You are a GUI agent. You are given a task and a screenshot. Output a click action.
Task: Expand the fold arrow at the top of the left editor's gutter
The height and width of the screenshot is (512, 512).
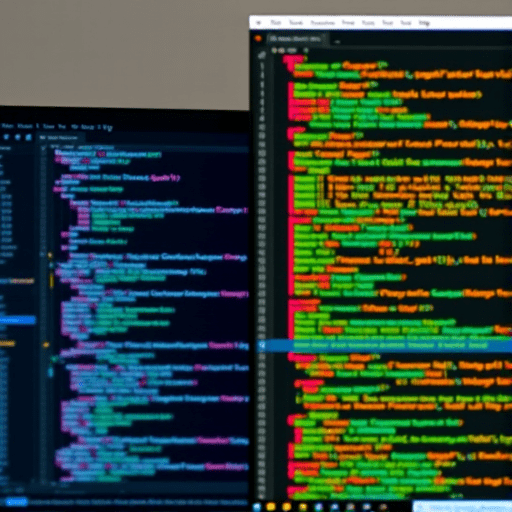(44, 148)
